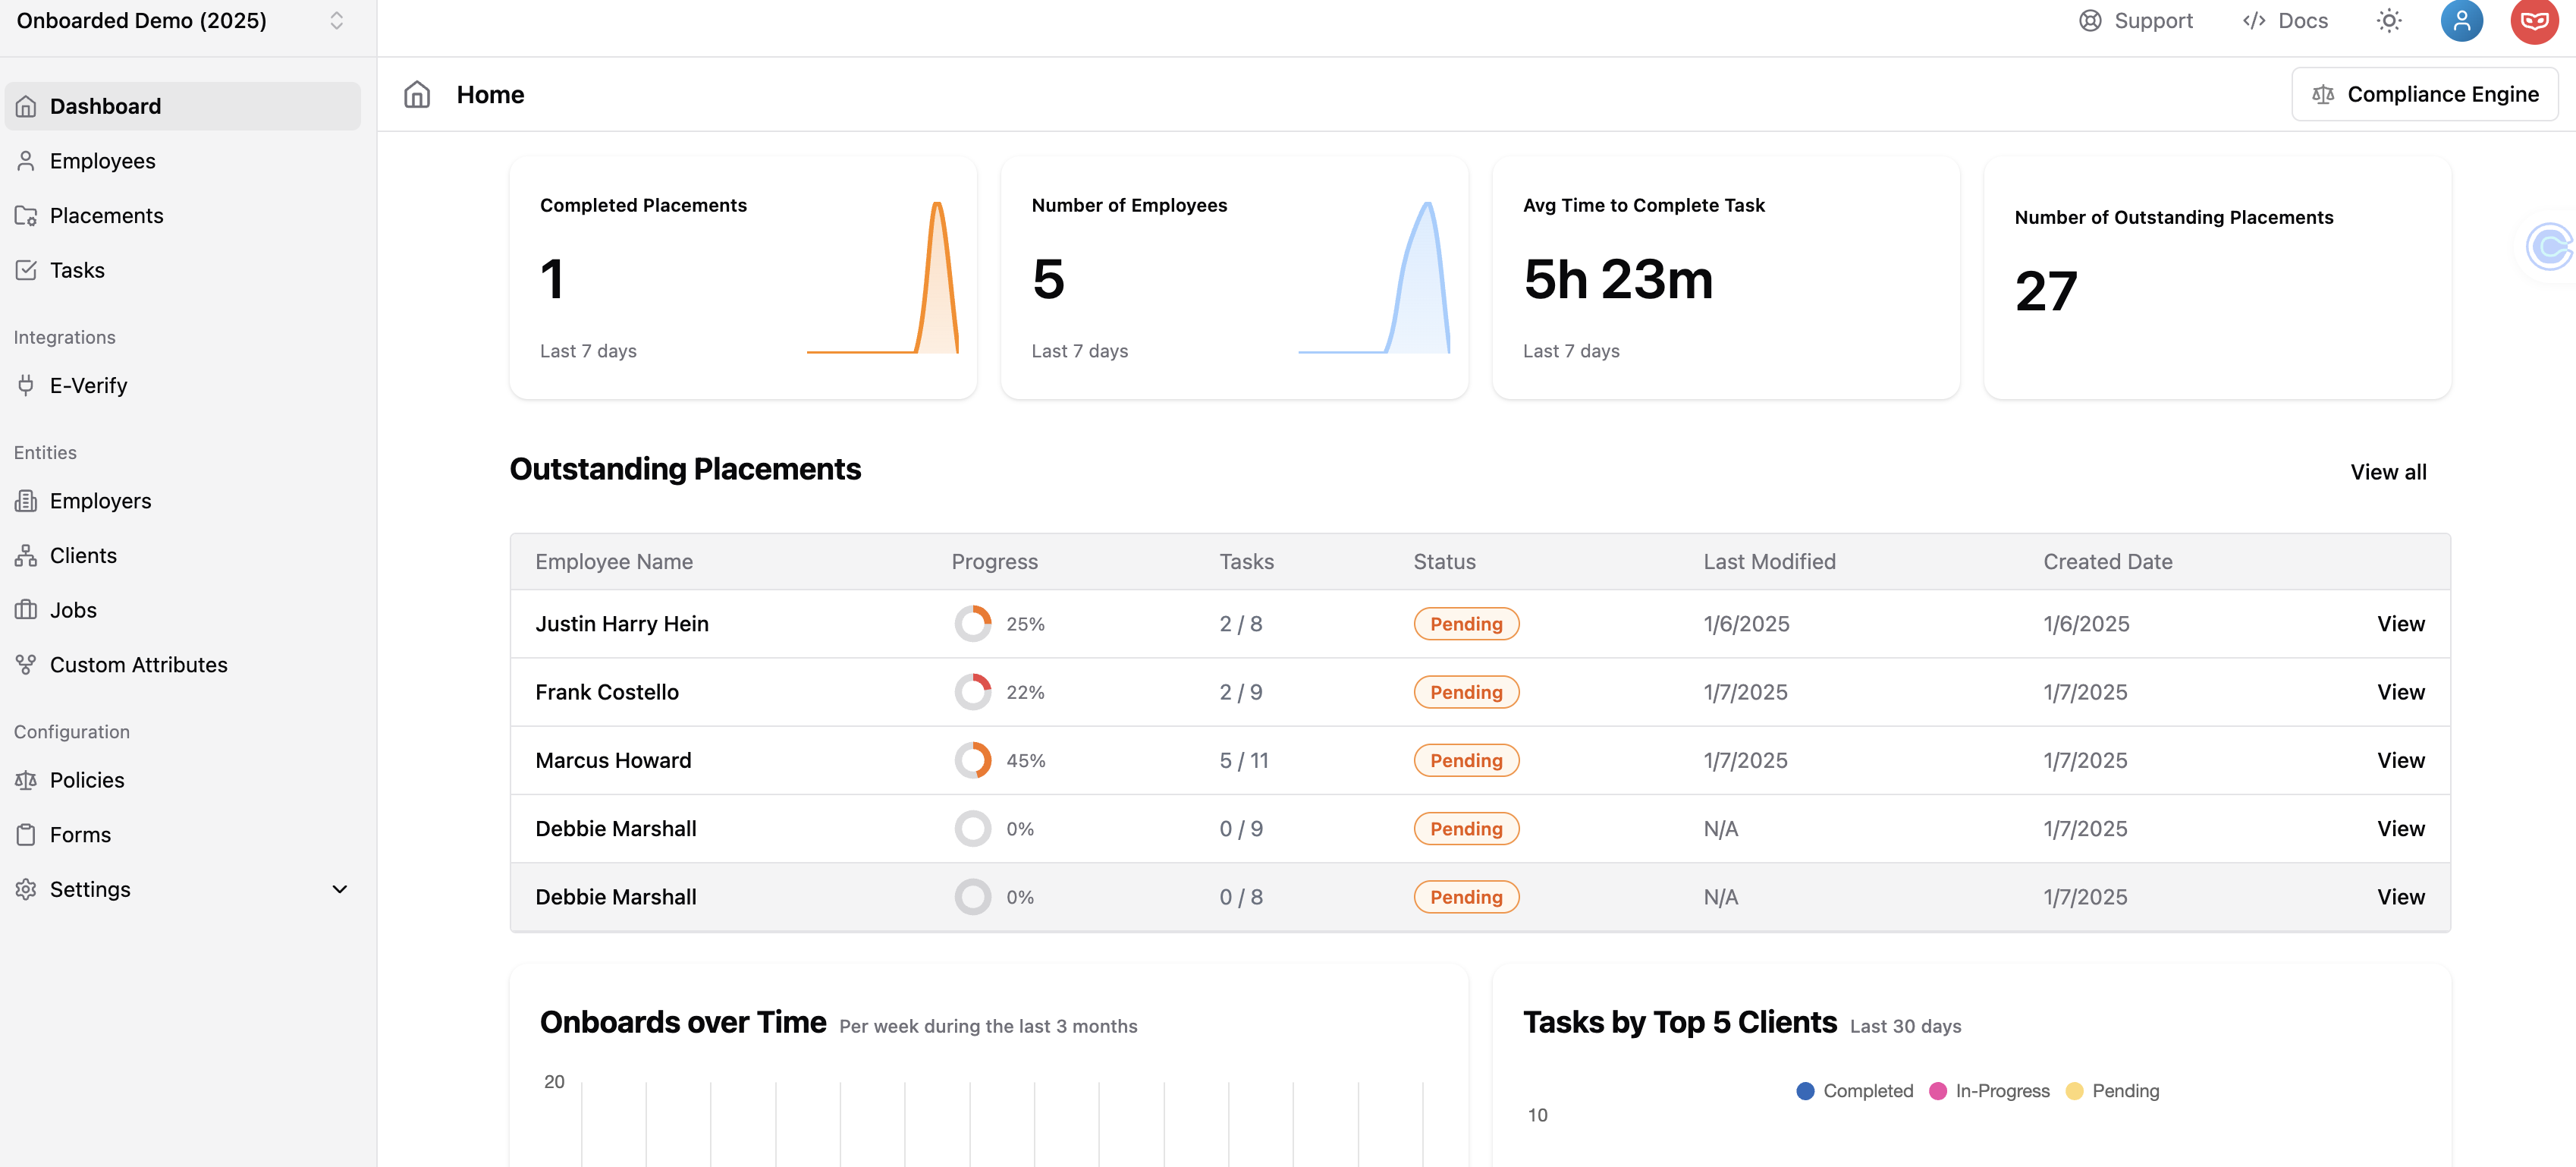
Task: Click the Home icon in the breadcrumb
Action: click(x=417, y=94)
